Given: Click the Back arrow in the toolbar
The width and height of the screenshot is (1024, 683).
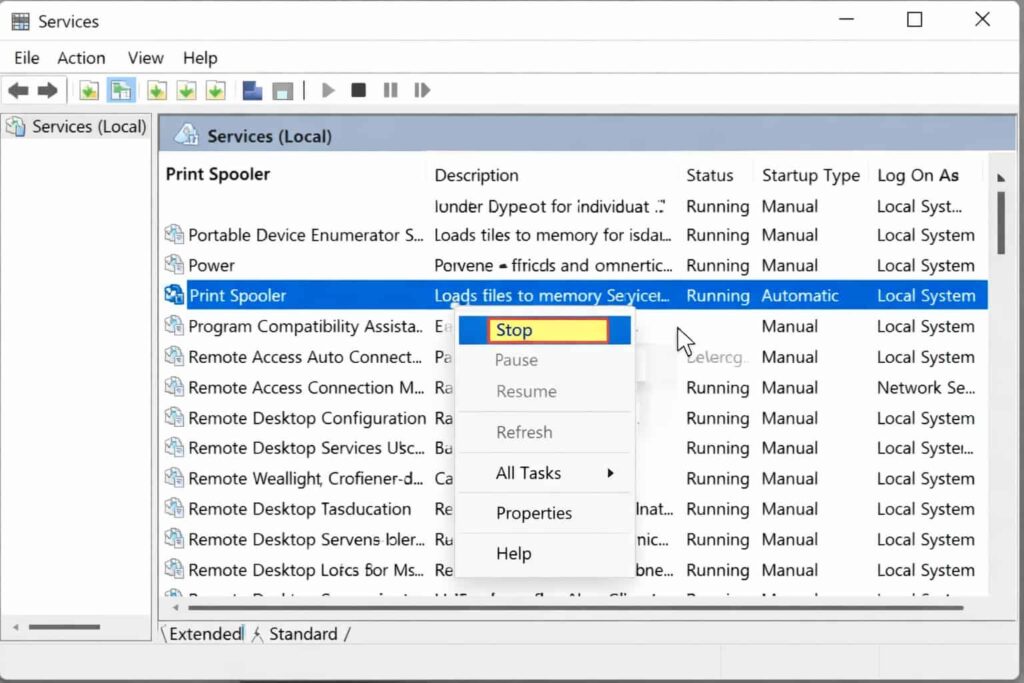Looking at the screenshot, I should point(18,91).
